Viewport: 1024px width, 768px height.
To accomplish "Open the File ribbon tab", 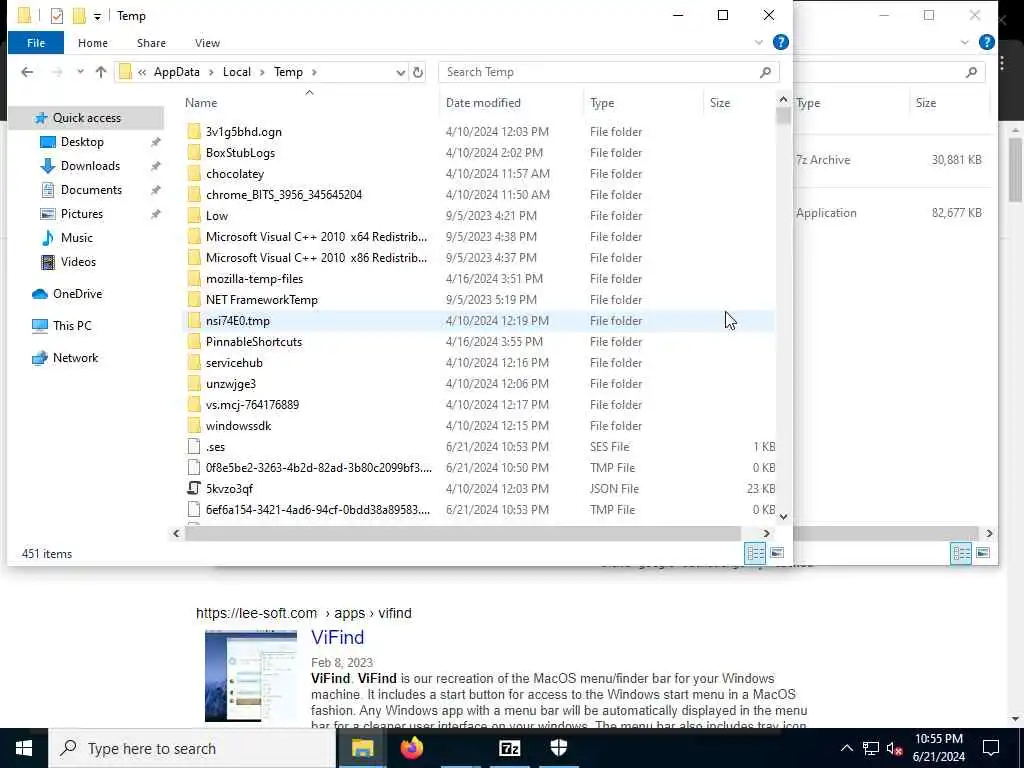I will coord(36,43).
